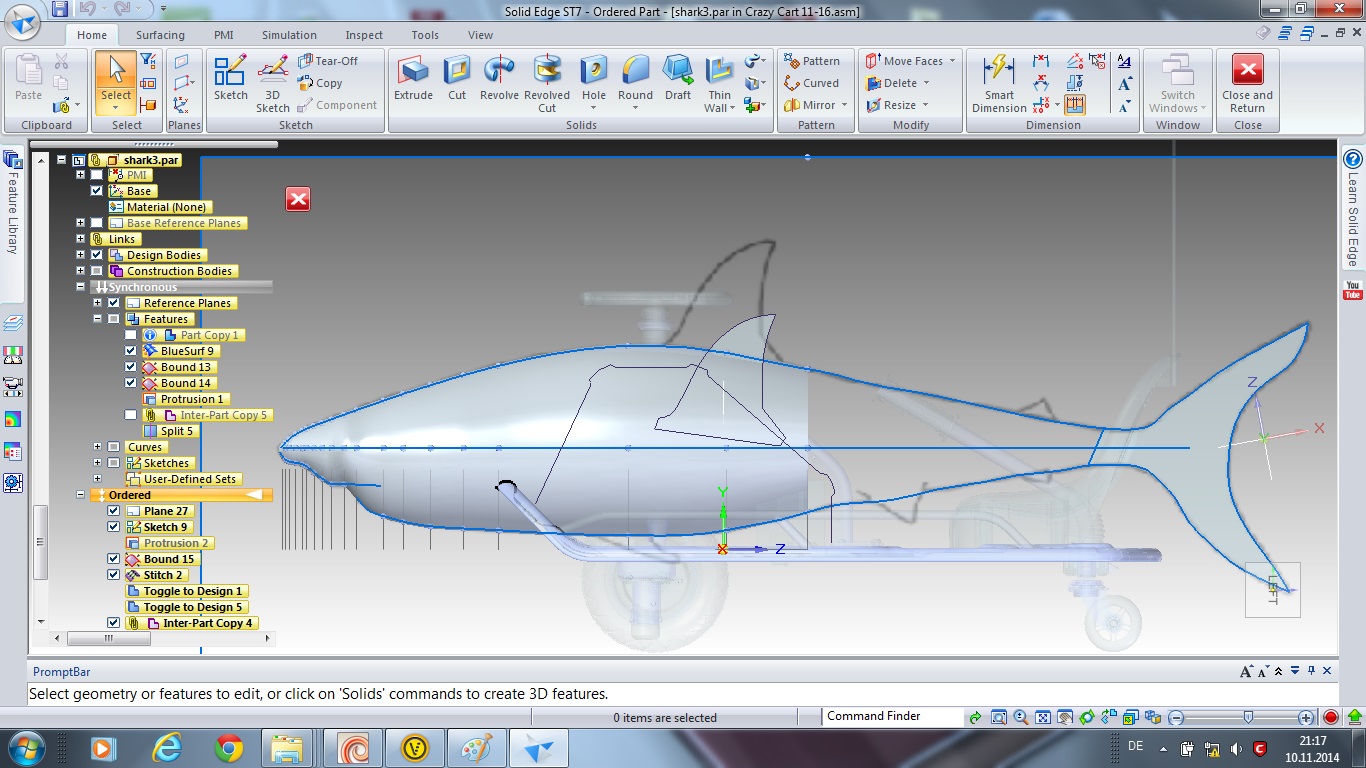Select the Round tool
The height and width of the screenshot is (768, 1366).
tap(635, 72)
